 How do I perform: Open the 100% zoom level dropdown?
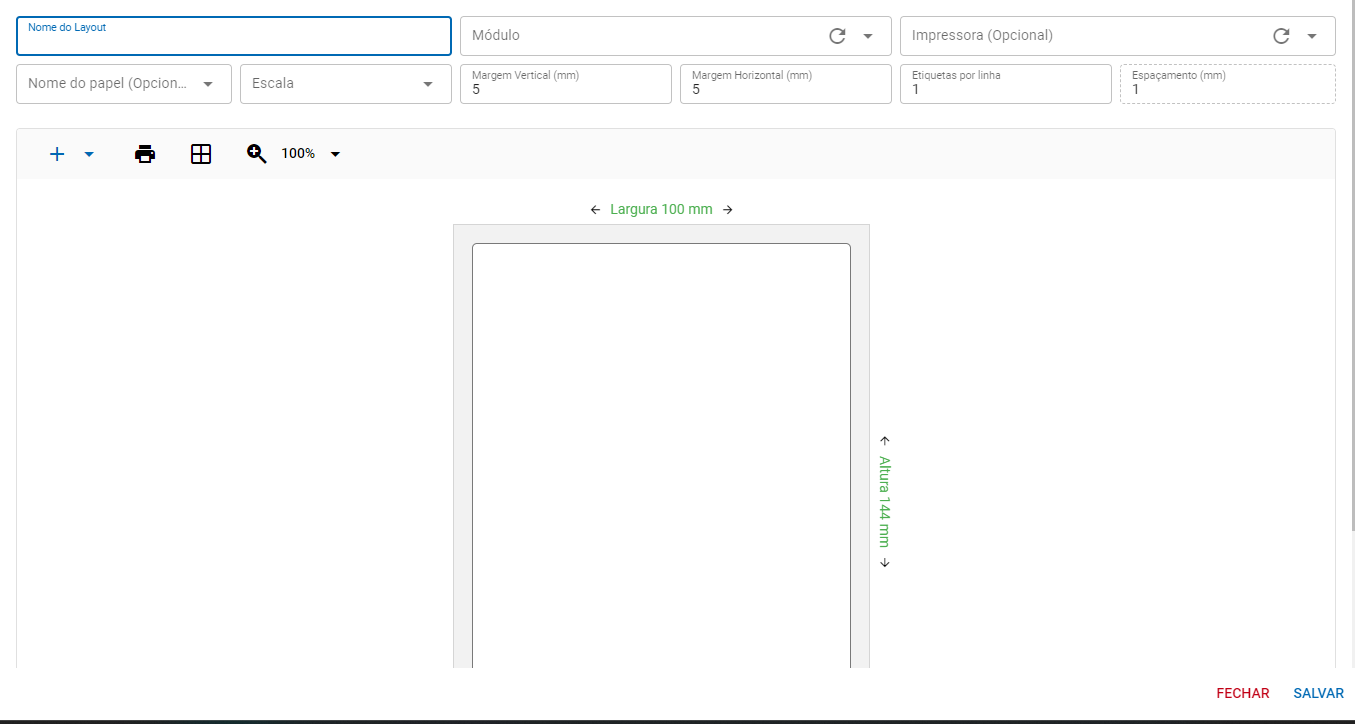(335, 154)
